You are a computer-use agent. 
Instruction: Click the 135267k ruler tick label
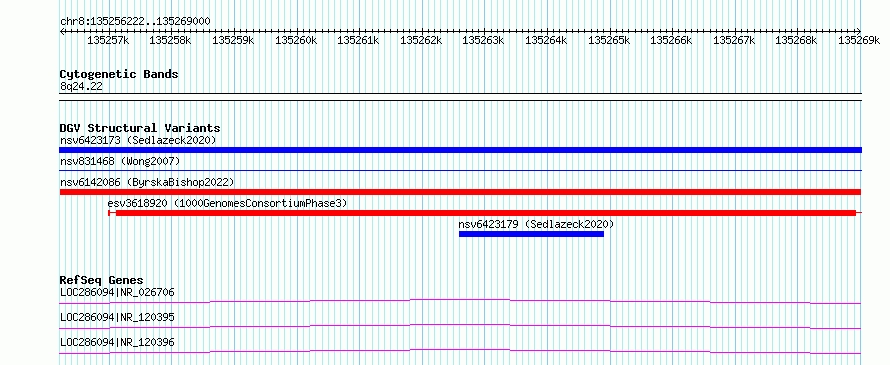[x=734, y=40]
